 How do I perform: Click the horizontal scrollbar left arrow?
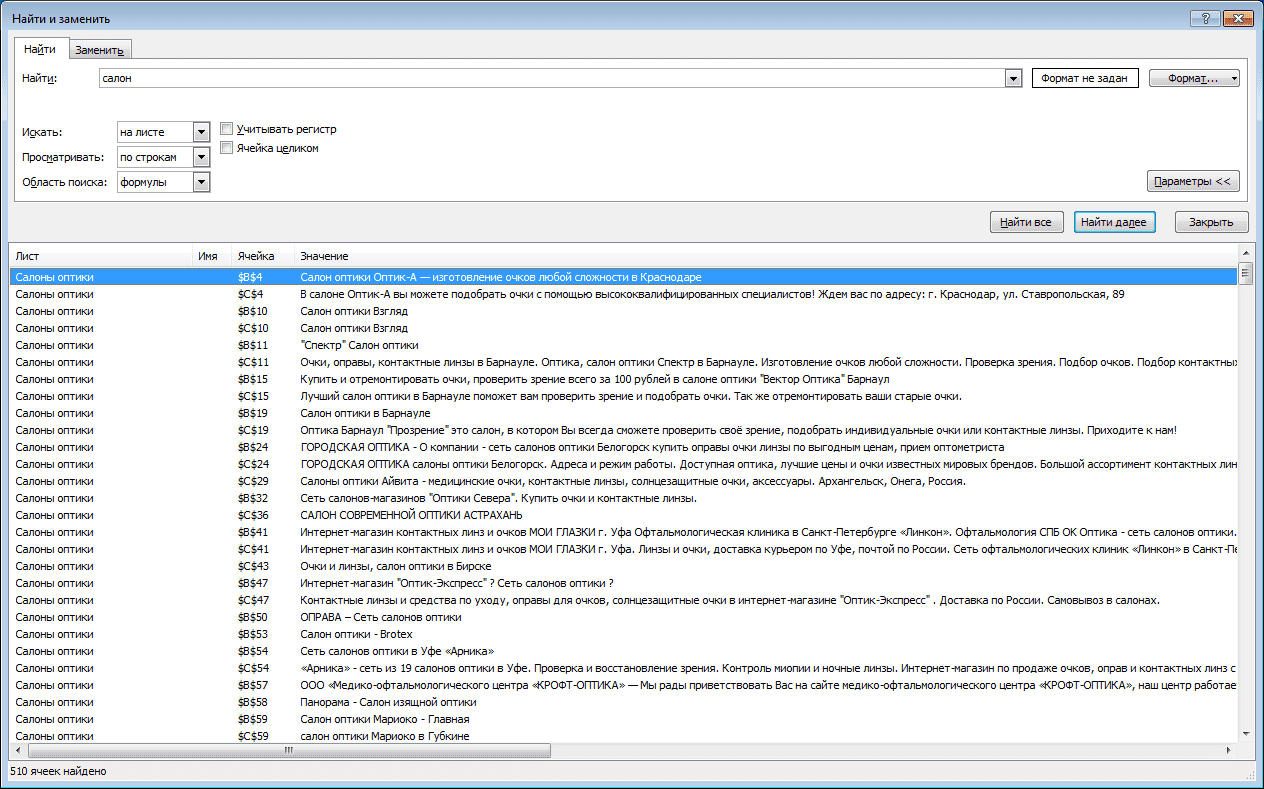coord(17,750)
